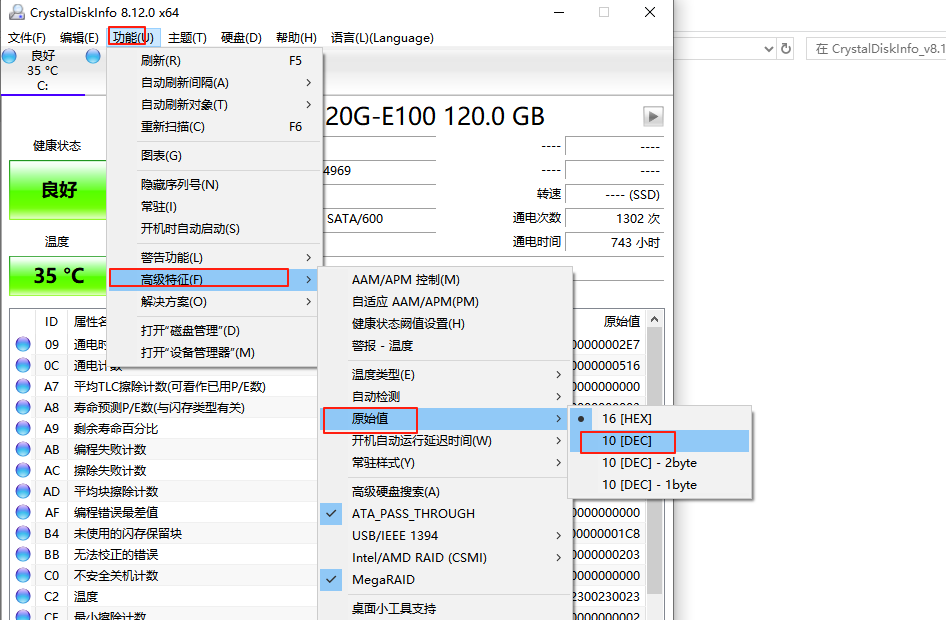The image size is (946, 620).
Task: Expand 解决方案(O) submenu
Action: [214, 302]
